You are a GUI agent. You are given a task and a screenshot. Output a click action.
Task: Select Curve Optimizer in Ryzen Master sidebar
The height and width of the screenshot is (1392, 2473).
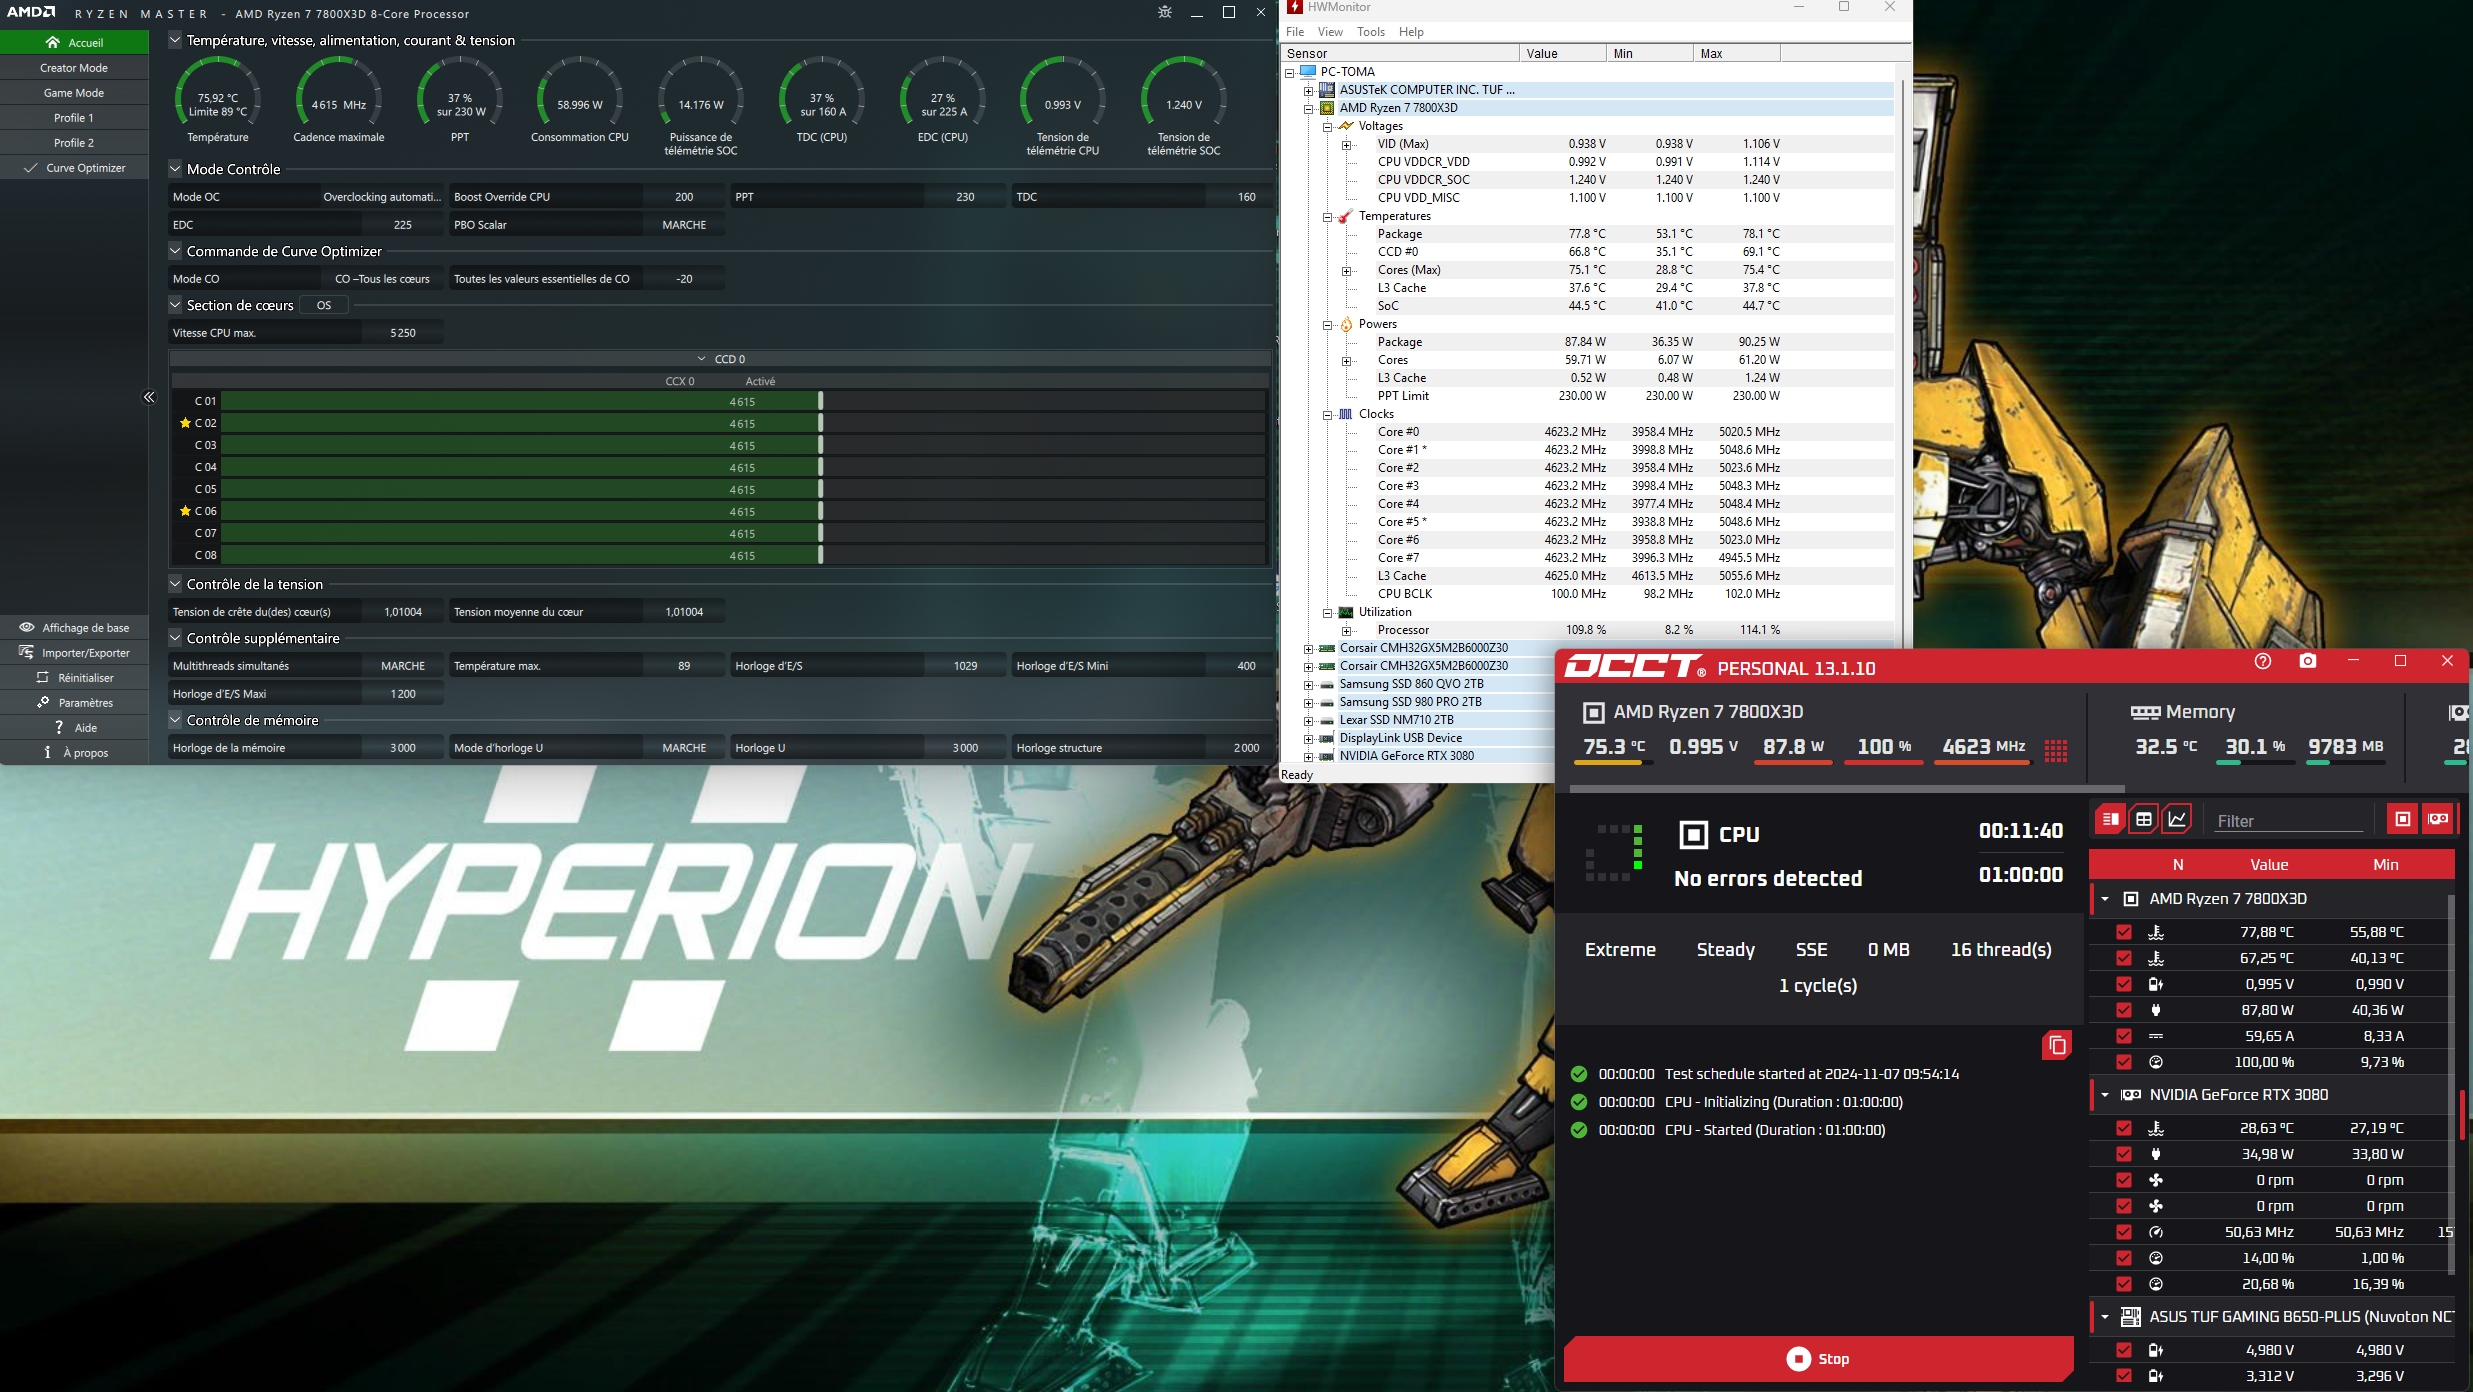coord(85,168)
